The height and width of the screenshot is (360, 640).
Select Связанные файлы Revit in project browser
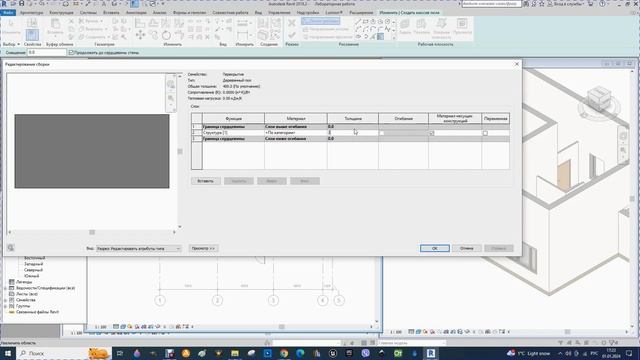[37, 312]
